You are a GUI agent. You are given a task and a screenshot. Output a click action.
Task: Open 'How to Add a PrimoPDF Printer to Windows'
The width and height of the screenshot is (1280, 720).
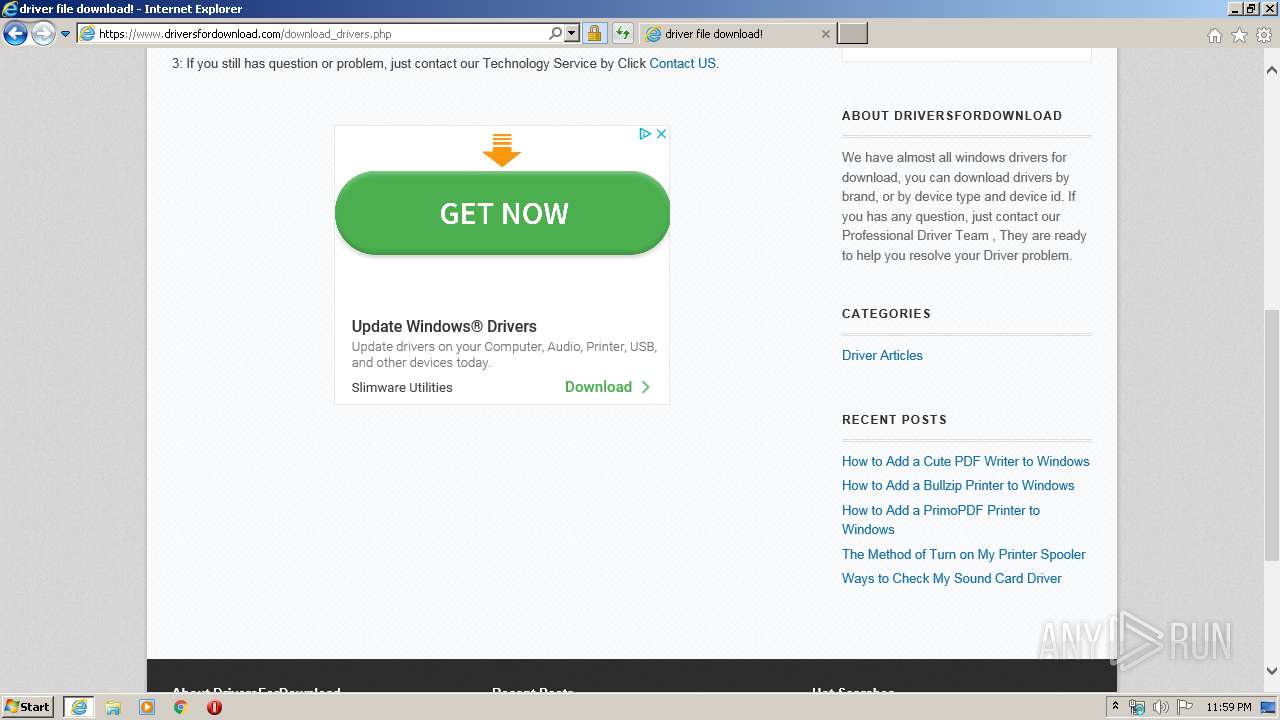pos(941,520)
